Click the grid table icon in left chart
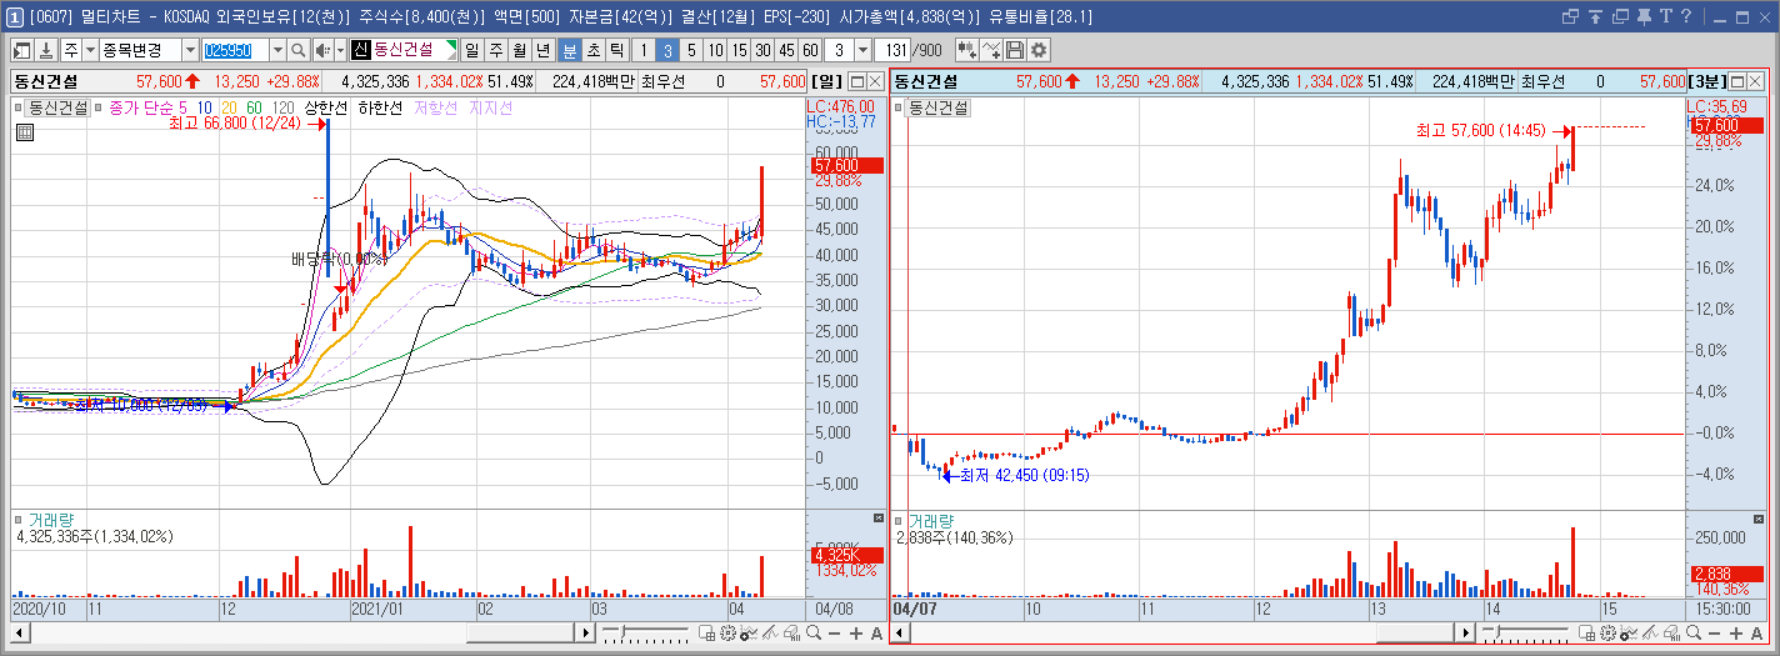Screen dimensions: 1780x656 25,132
